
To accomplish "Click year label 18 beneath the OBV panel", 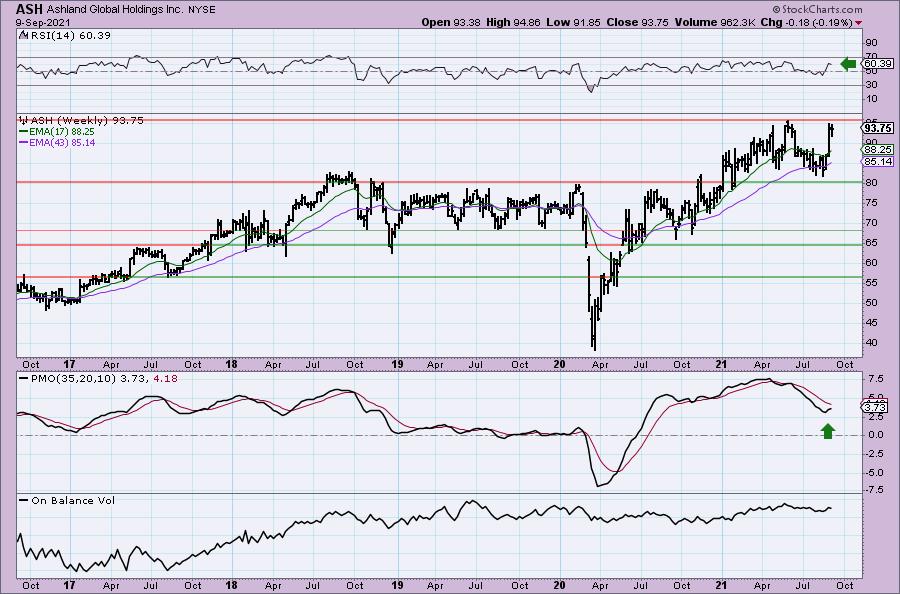I will (x=231, y=585).
